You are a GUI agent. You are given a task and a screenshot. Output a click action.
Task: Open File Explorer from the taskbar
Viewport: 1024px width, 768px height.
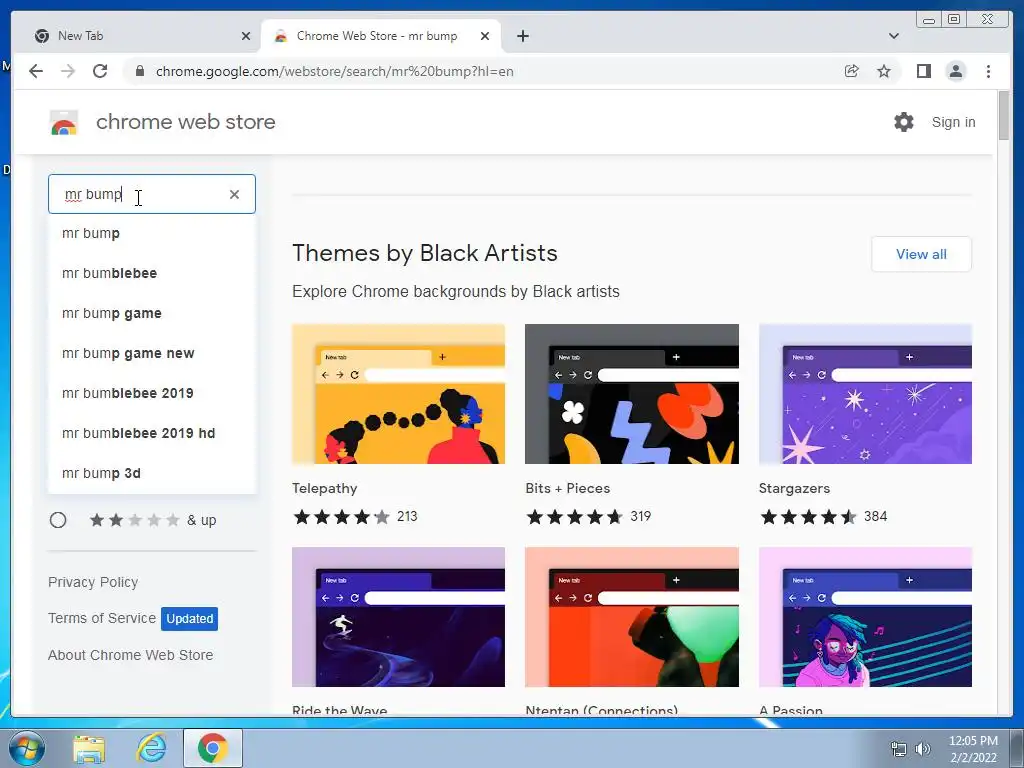pos(89,748)
